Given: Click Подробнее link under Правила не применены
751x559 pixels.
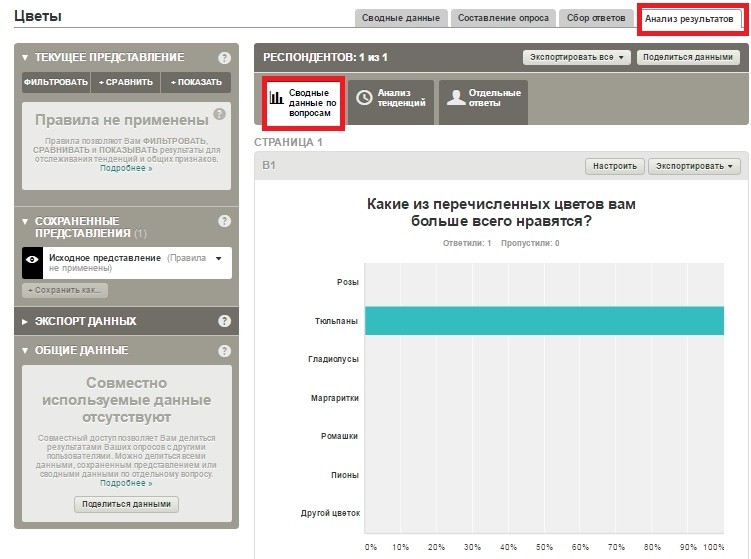Looking at the screenshot, I should pos(126,168).
